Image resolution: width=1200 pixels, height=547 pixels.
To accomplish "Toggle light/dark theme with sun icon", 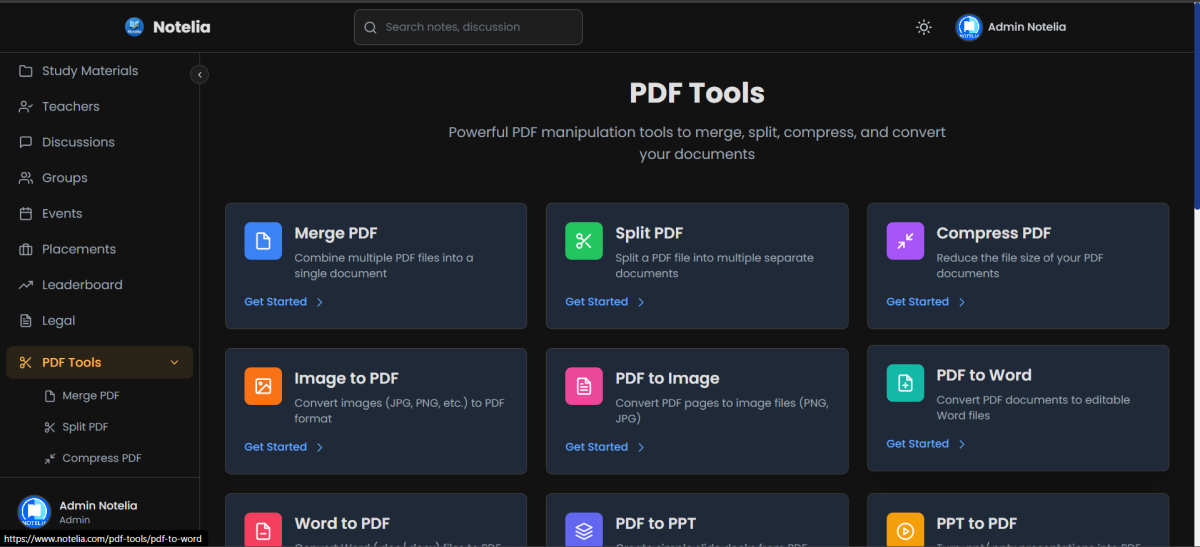I will pyautogui.click(x=924, y=27).
